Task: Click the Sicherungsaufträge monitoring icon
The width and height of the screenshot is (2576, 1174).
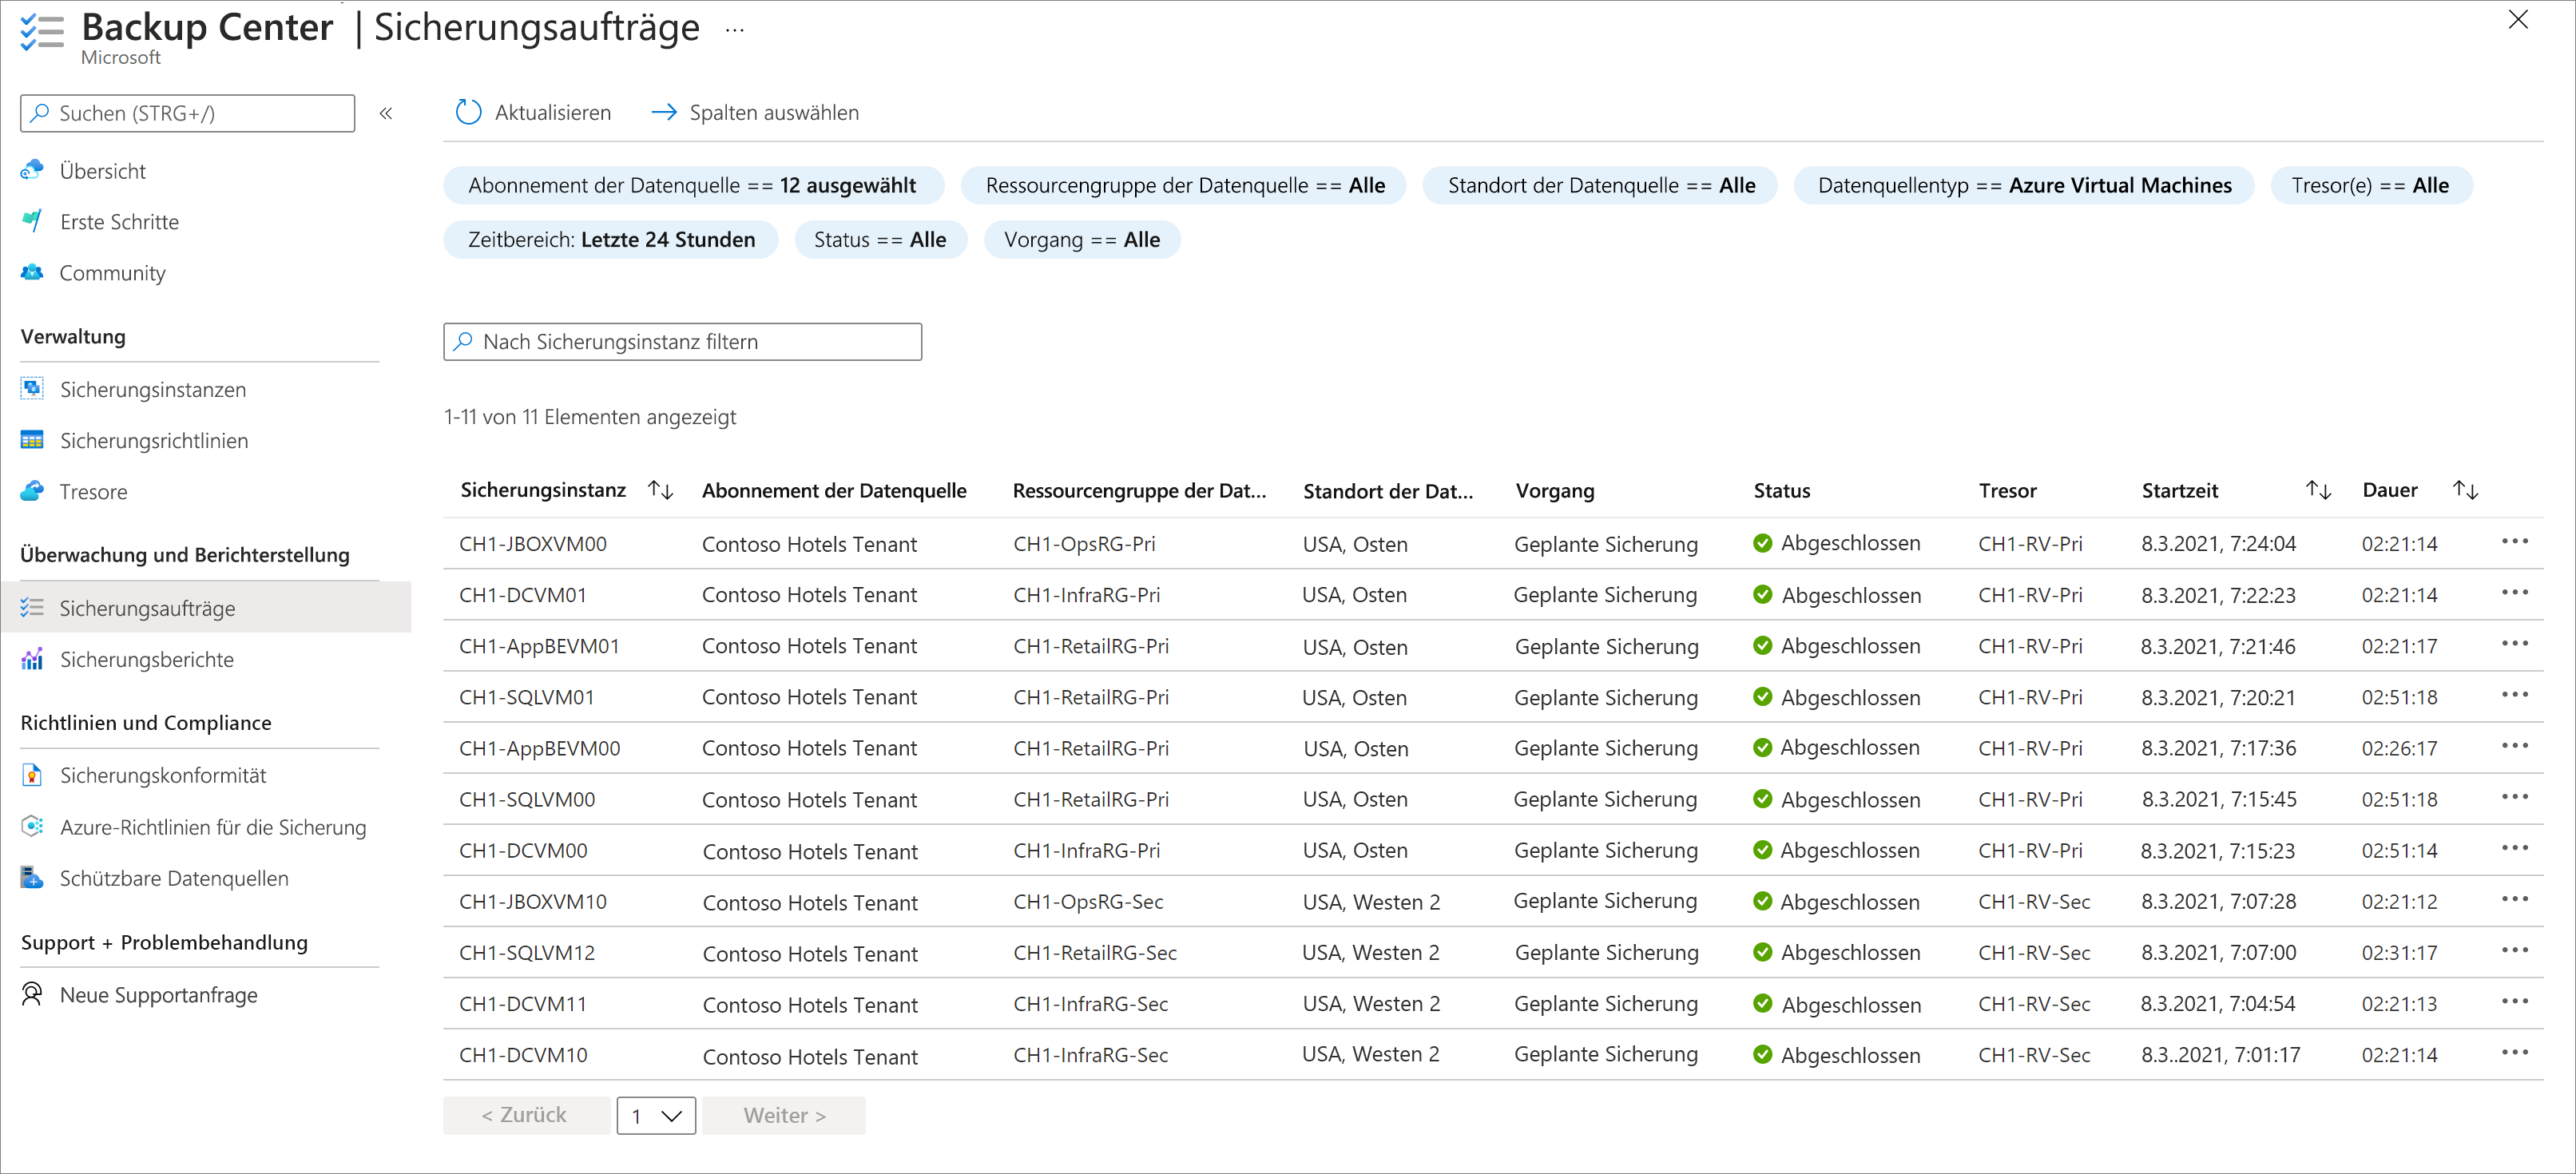Action: click(30, 608)
